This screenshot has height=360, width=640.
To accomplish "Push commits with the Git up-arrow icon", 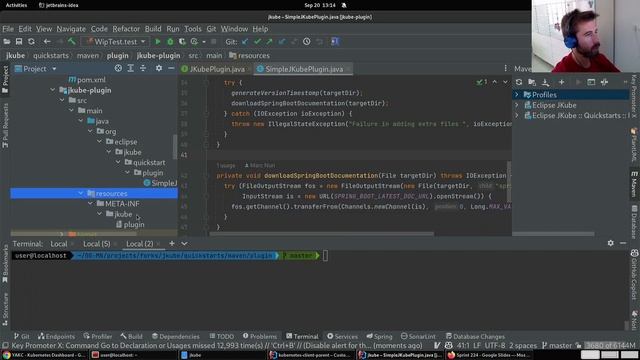I will pos(269,42).
